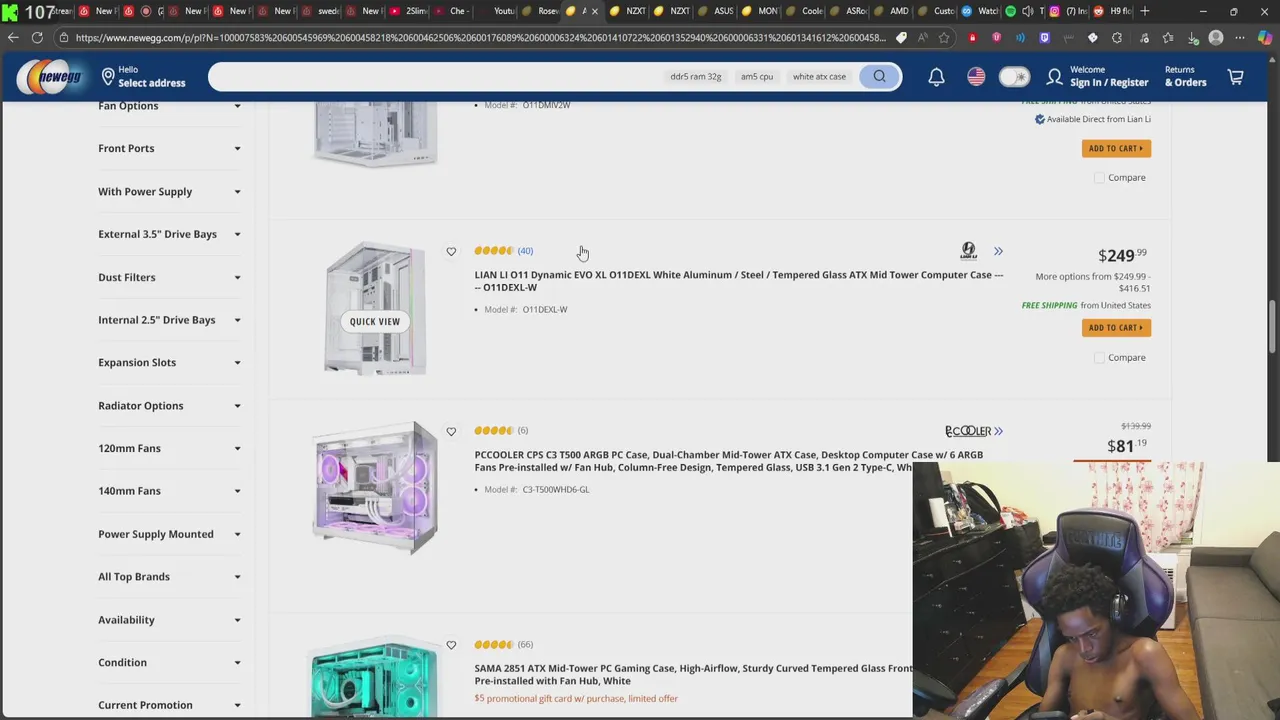1280x720 pixels.
Task: Click the Lian Li brand logo on O11DEXL-W
Action: click(968, 251)
